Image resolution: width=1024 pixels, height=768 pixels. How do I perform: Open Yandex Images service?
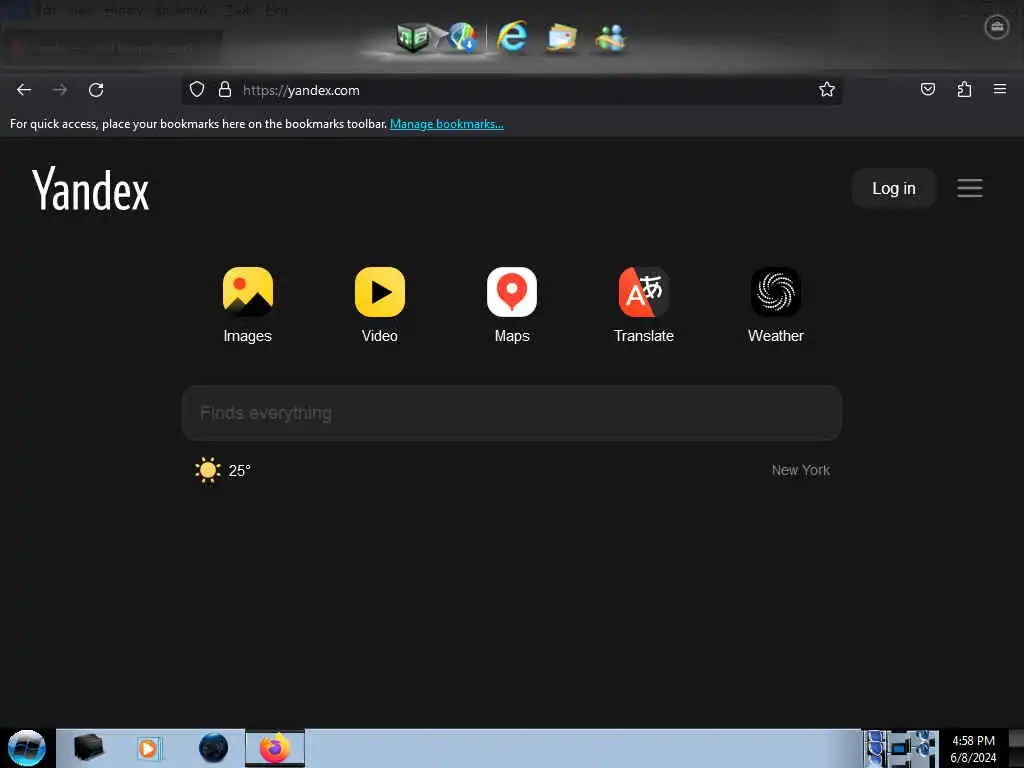click(x=248, y=305)
